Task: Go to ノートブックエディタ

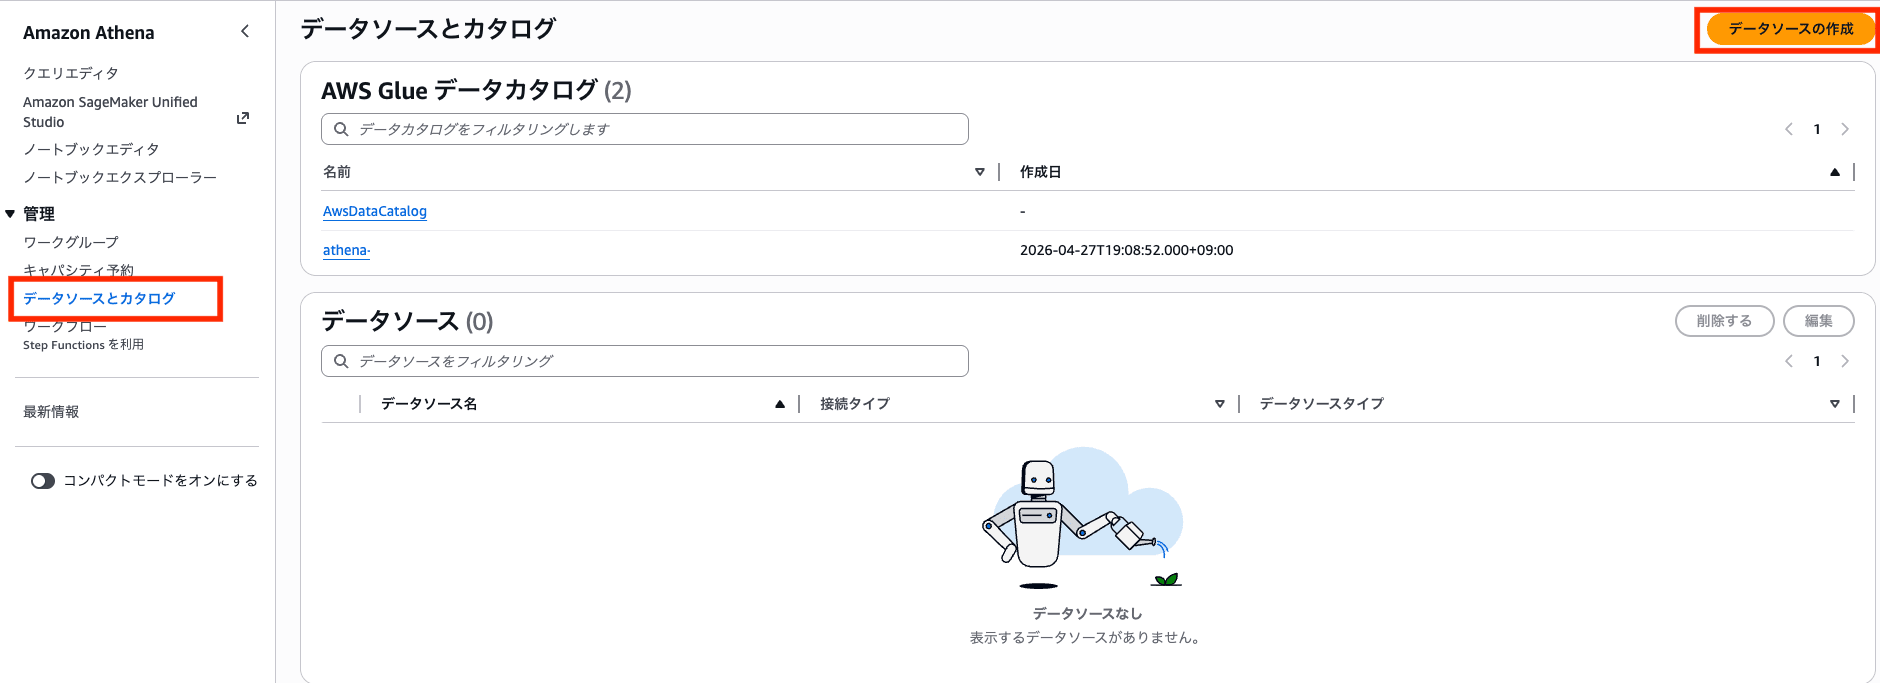Action: 91,149
